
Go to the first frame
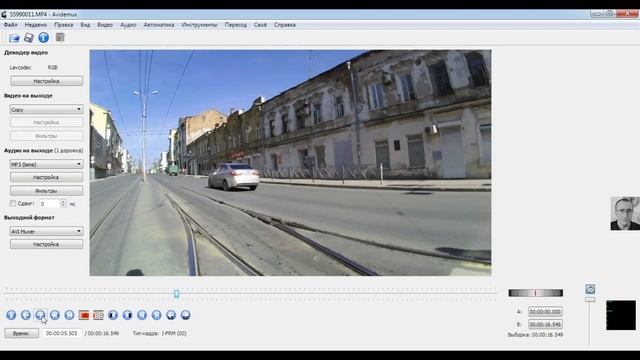click(142, 315)
